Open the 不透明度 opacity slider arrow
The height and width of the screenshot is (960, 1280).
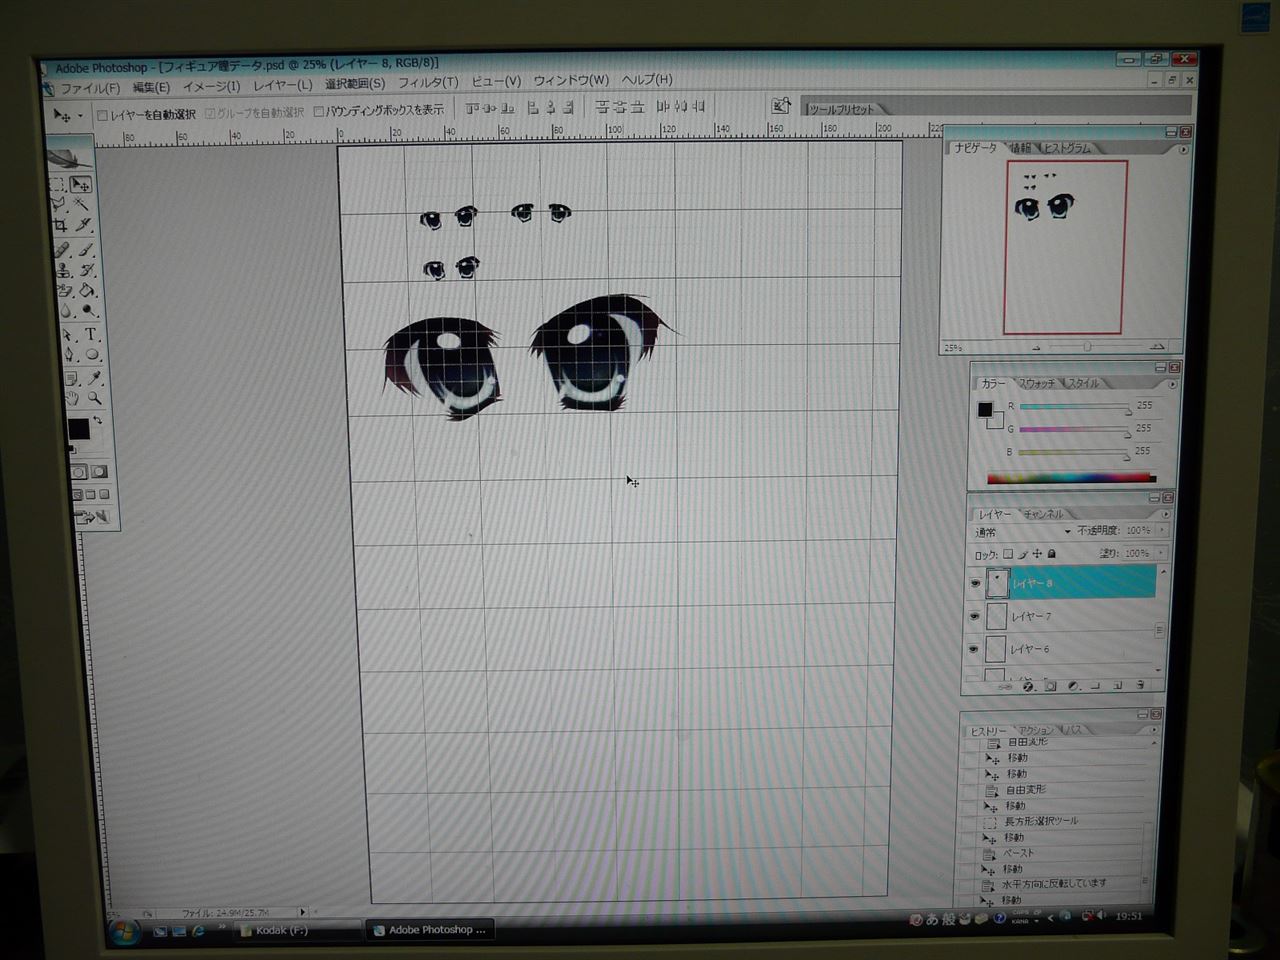click(x=1162, y=530)
